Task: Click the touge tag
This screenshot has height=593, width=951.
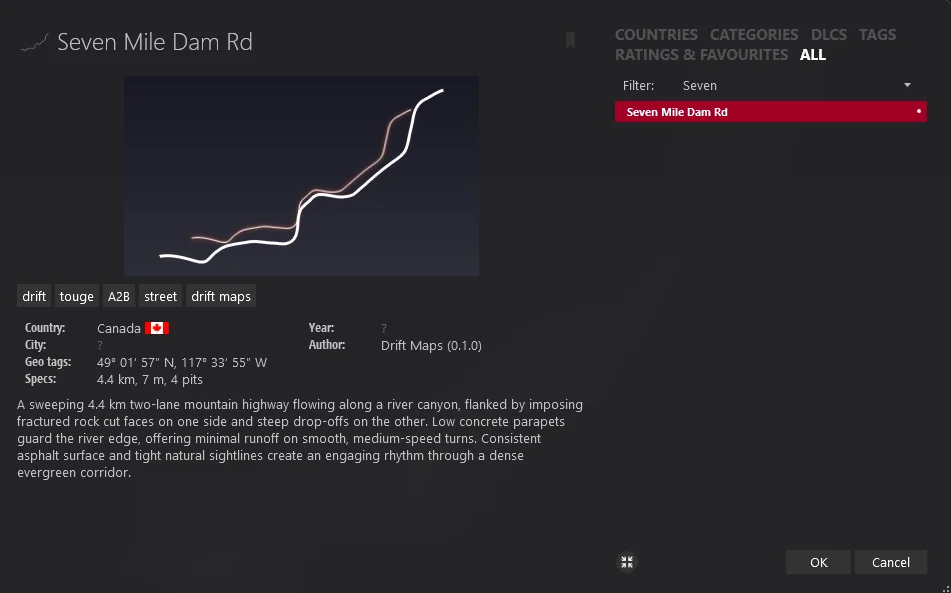Action: click(x=76, y=296)
